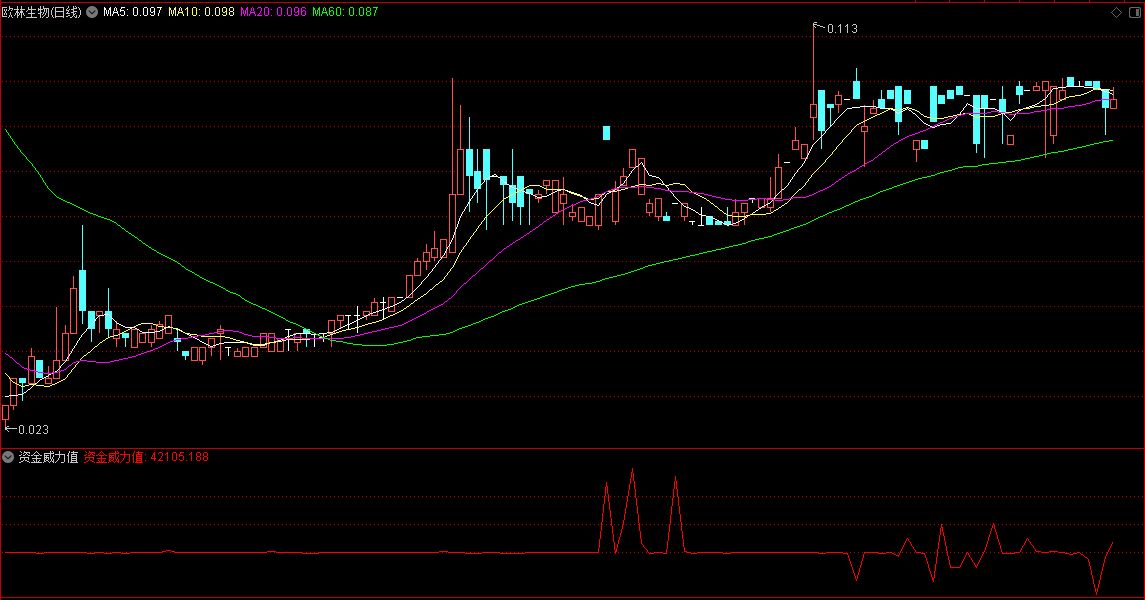Click the MA20: 0.096 indicator label
This screenshot has height=600, width=1145.
pyautogui.click(x=273, y=12)
